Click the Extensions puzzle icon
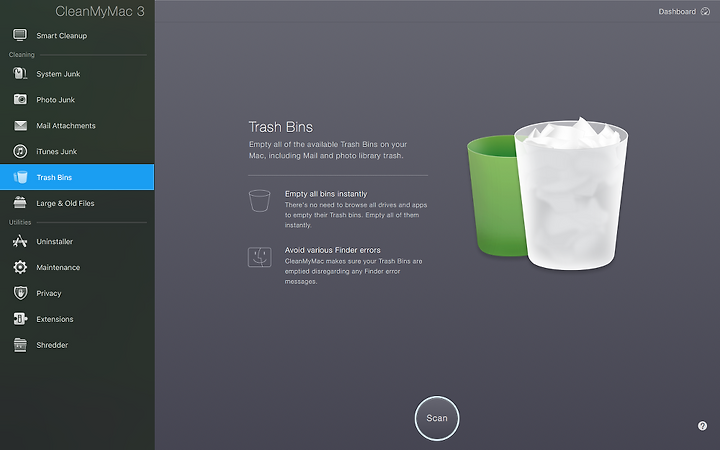Viewport: 720px width, 450px height. pyautogui.click(x=20, y=319)
